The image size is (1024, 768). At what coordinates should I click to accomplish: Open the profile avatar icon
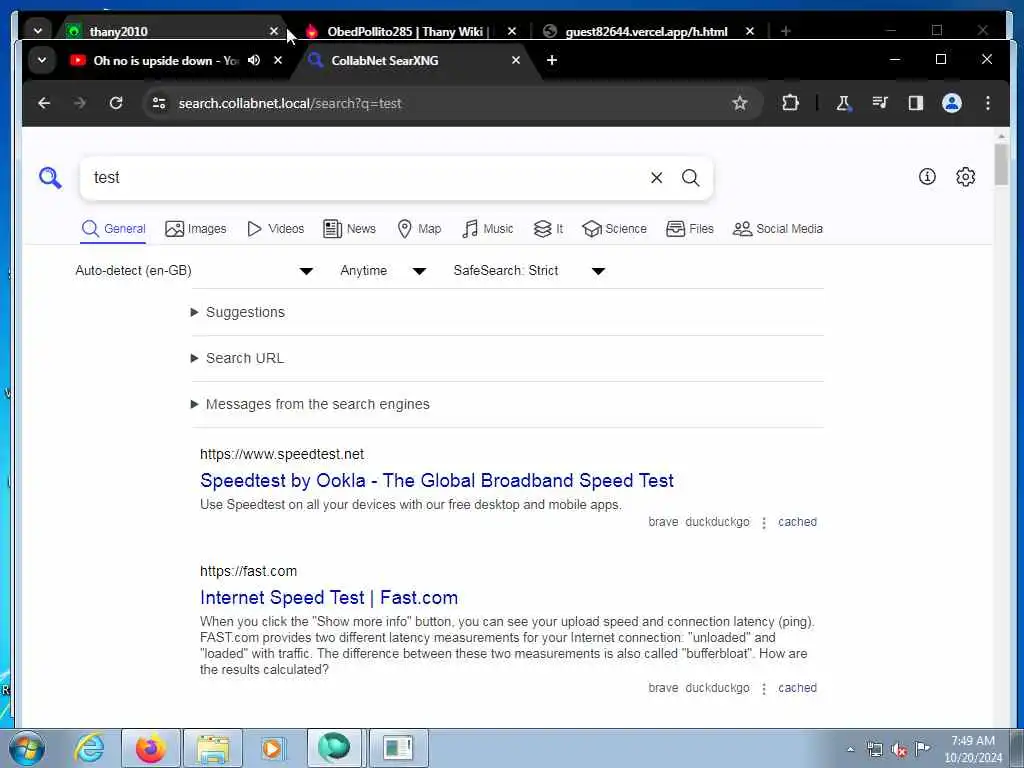click(952, 103)
